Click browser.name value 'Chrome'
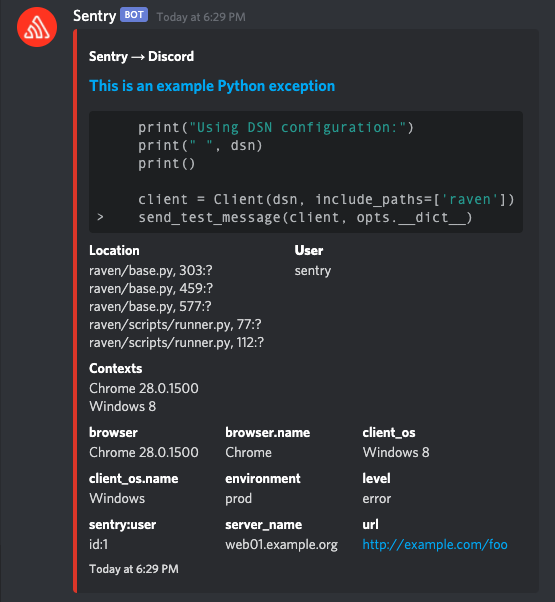 coord(248,452)
